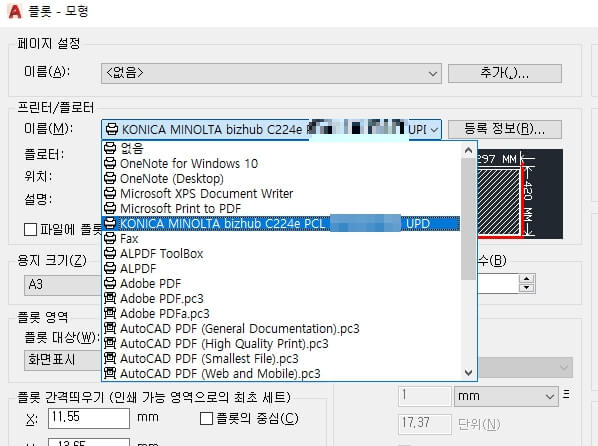Choose ALPDF ToolBox printer
Screen dimensions: 598x446
click(x=281, y=253)
